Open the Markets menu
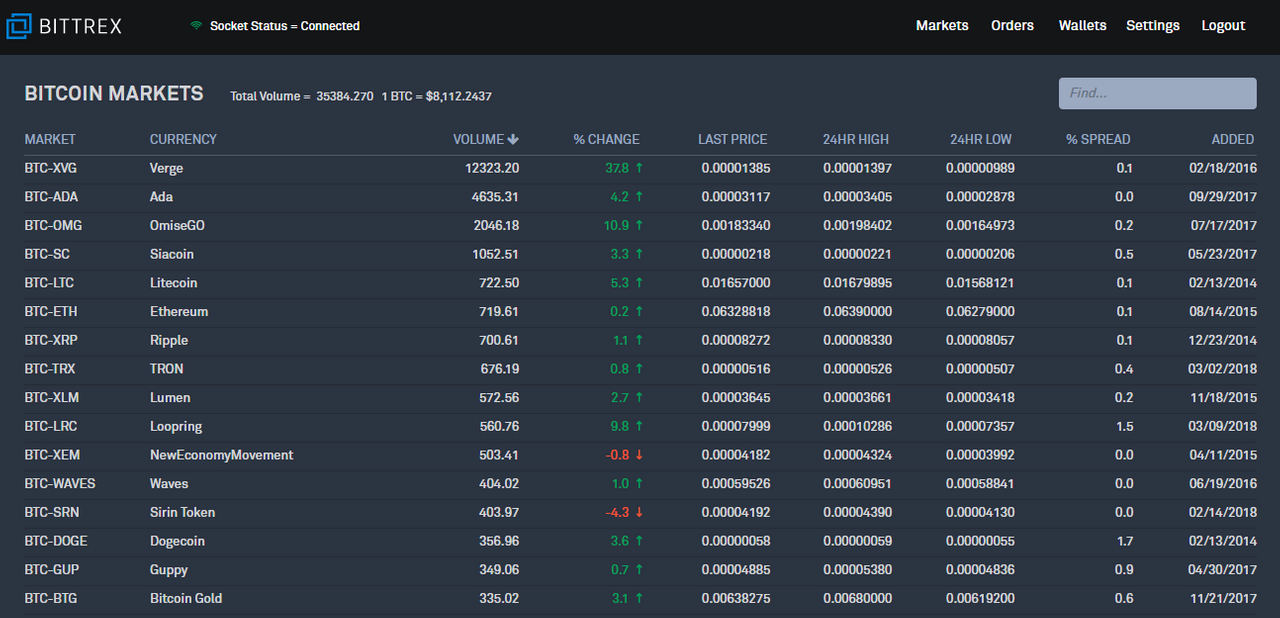 coord(942,26)
